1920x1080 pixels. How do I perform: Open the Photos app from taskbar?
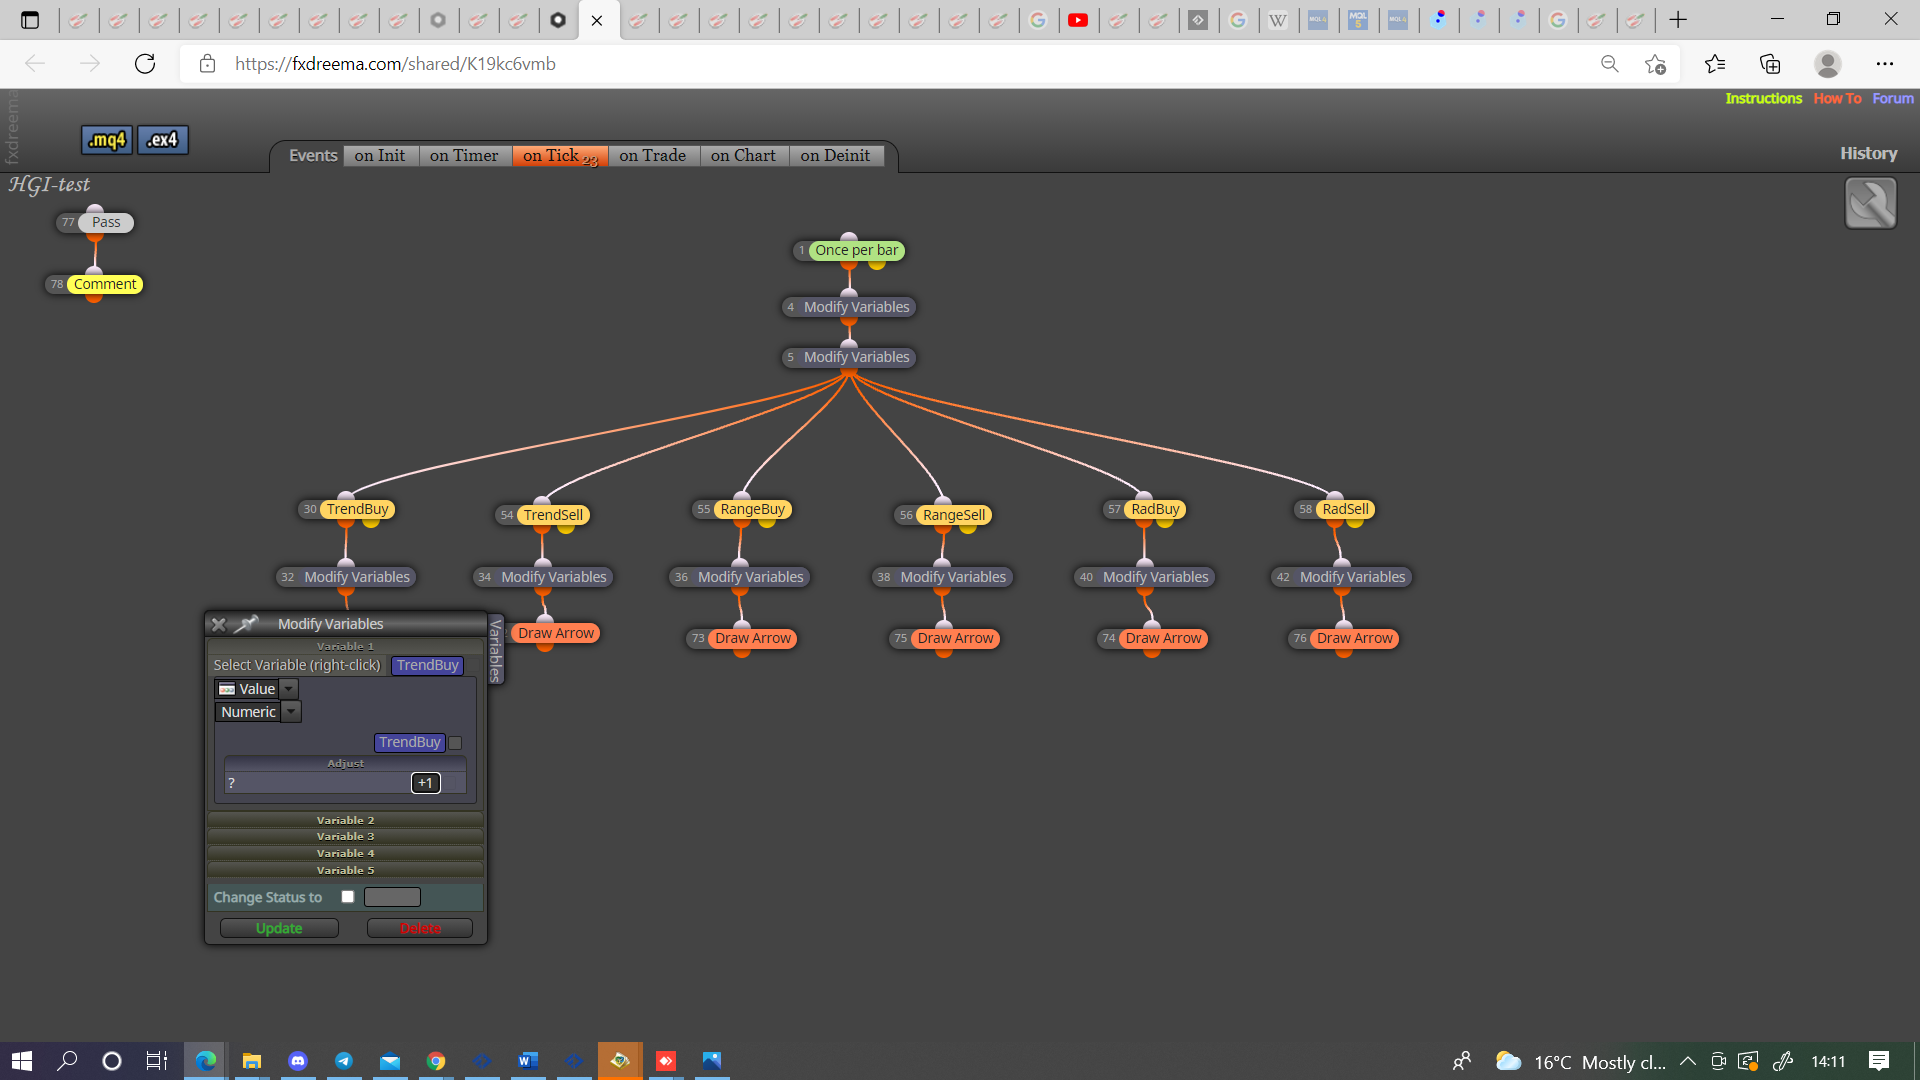point(712,1061)
